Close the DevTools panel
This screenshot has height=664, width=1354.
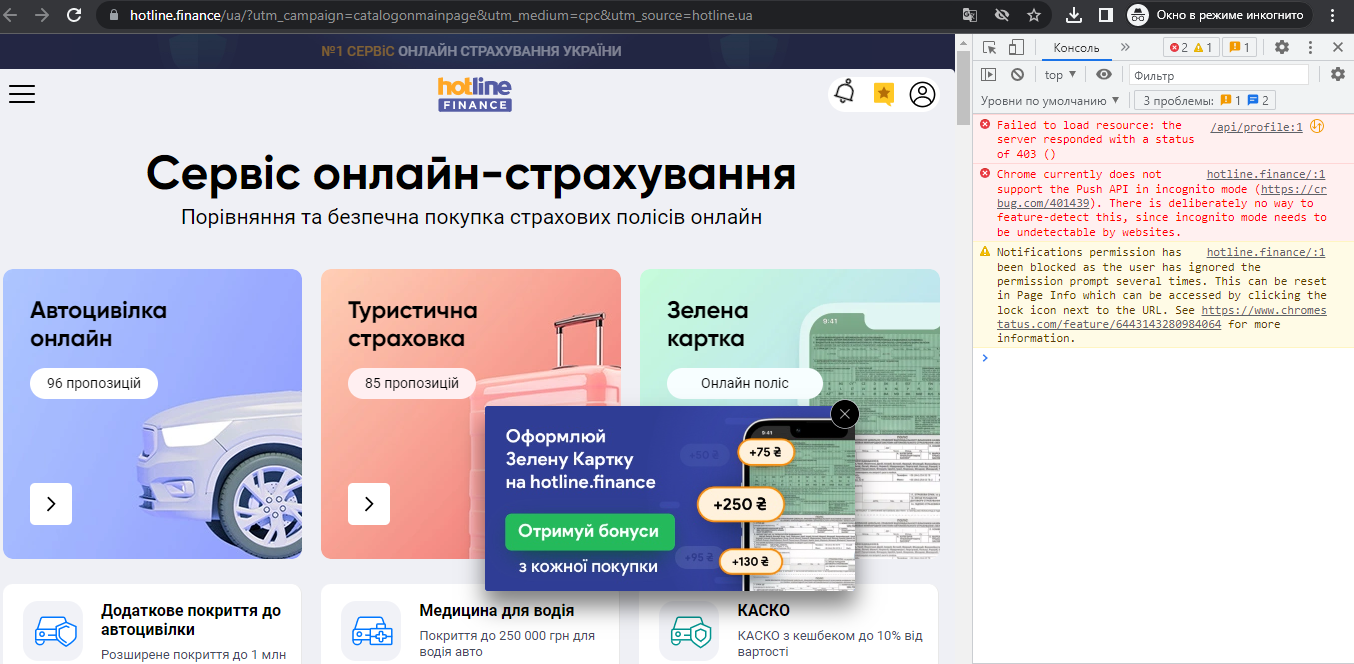click(1338, 47)
